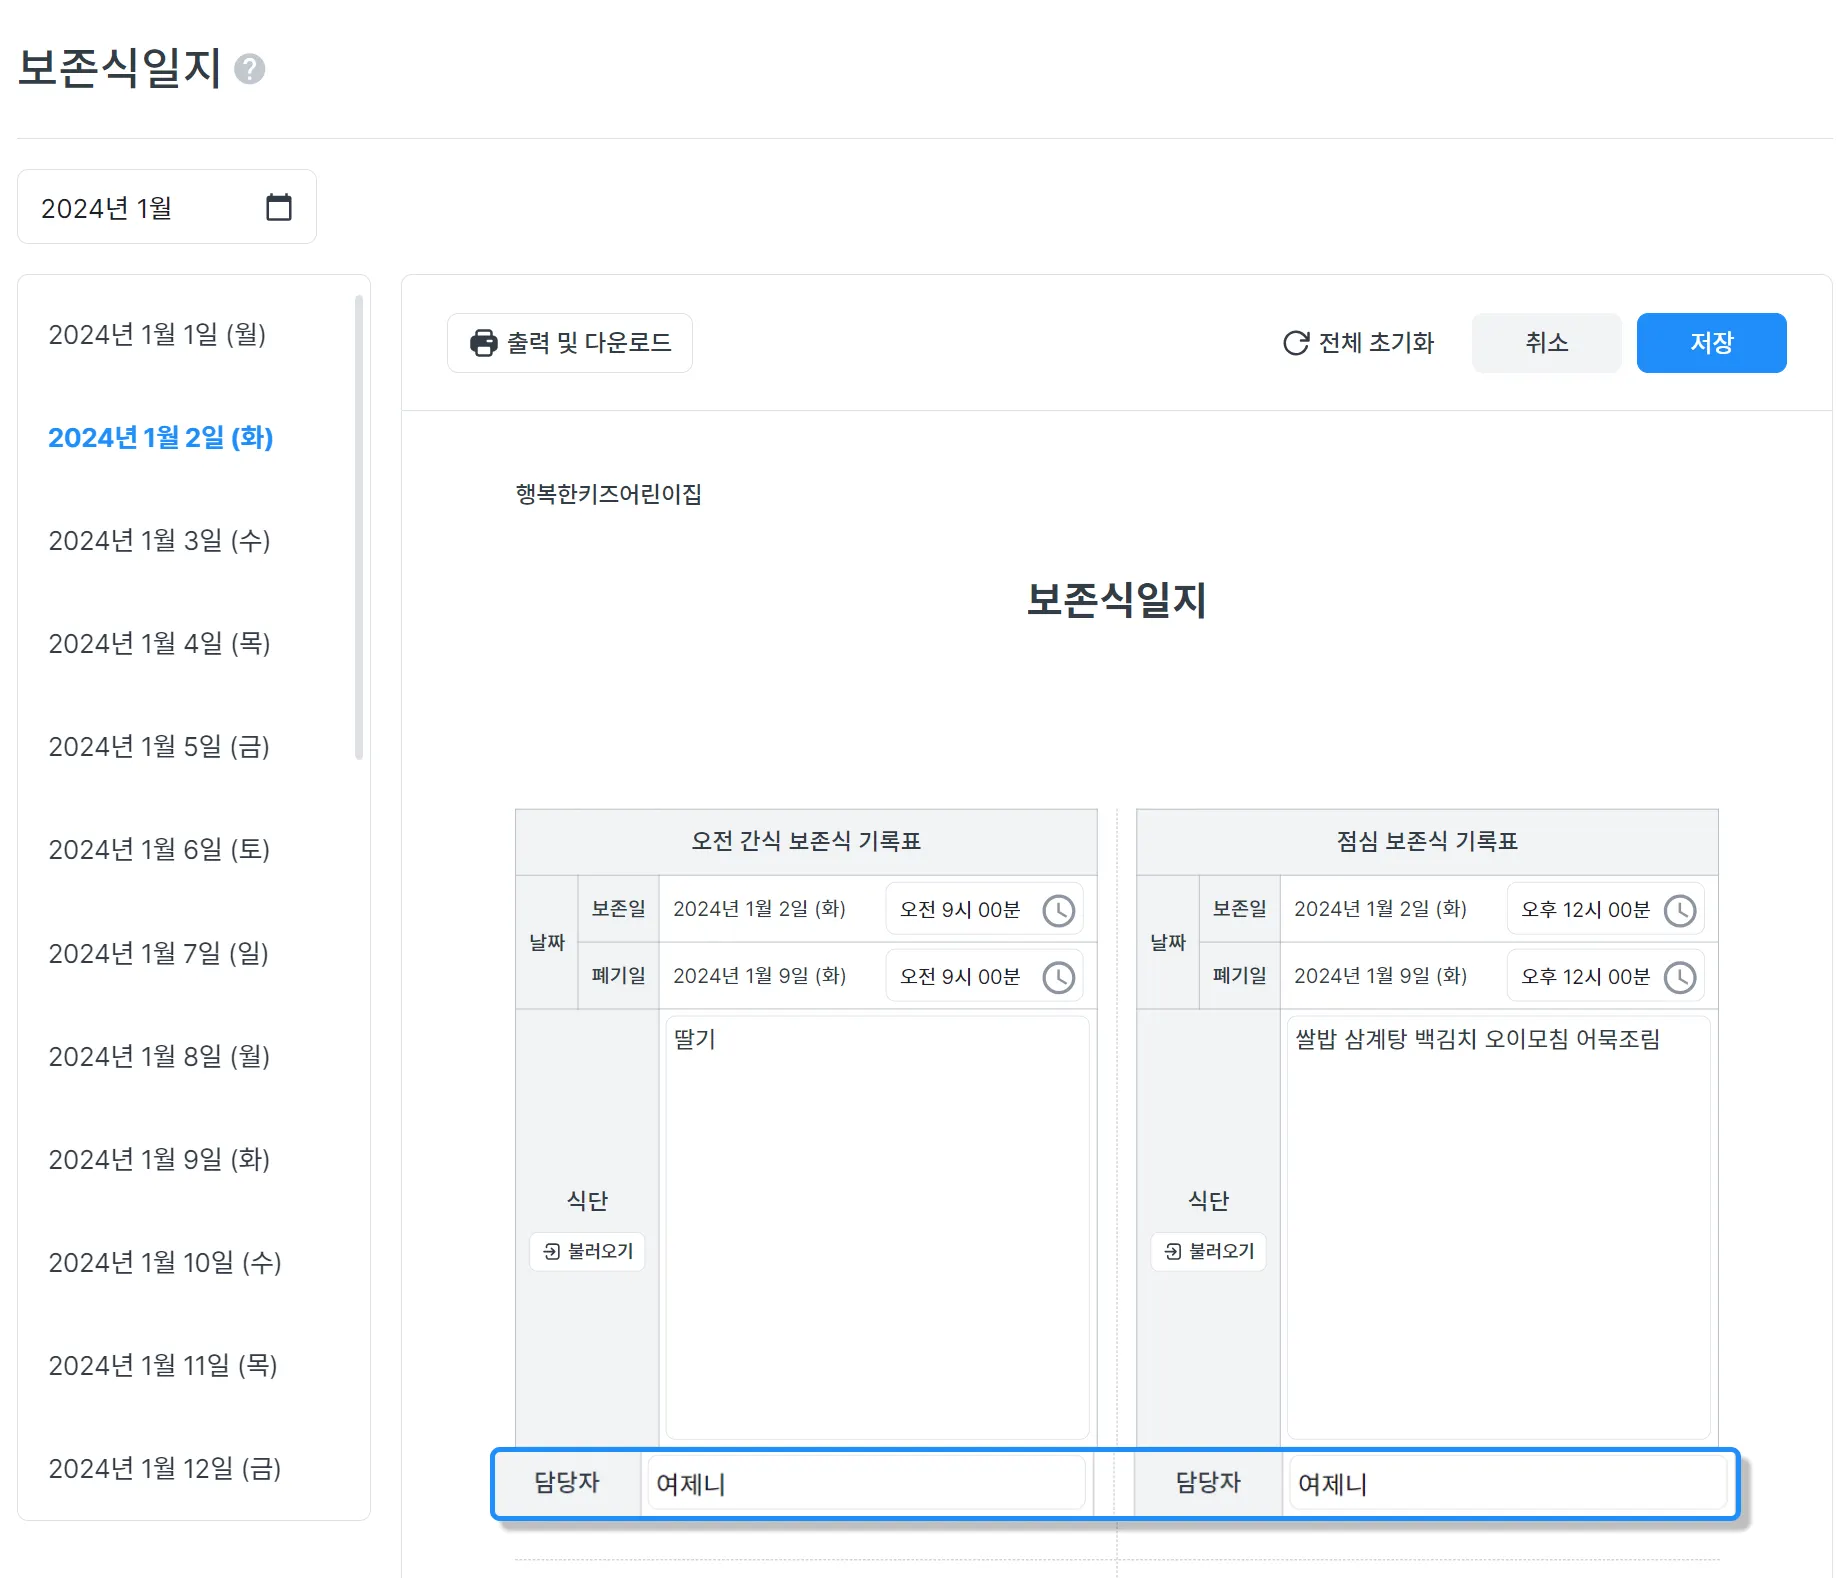This screenshot has height=1578, width=1842.
Task: Click the help question mark icon
Action: point(249,69)
